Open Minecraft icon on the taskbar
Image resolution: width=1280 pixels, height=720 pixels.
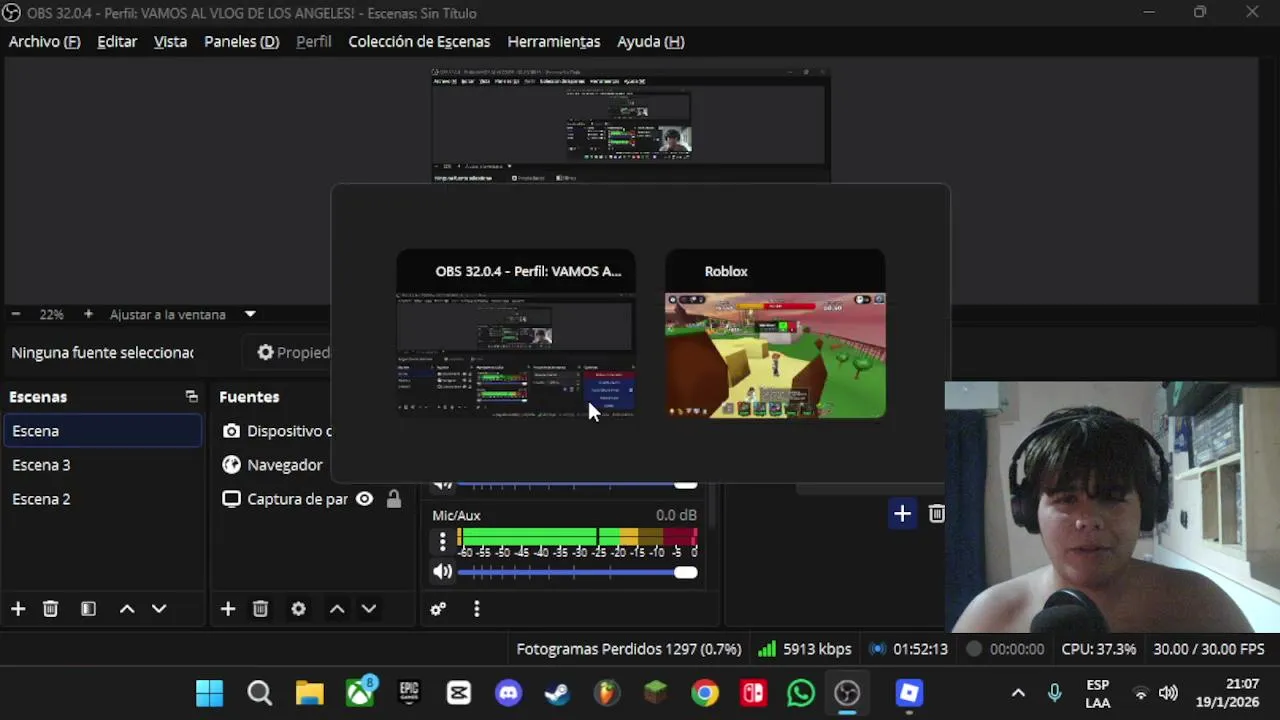coord(655,693)
